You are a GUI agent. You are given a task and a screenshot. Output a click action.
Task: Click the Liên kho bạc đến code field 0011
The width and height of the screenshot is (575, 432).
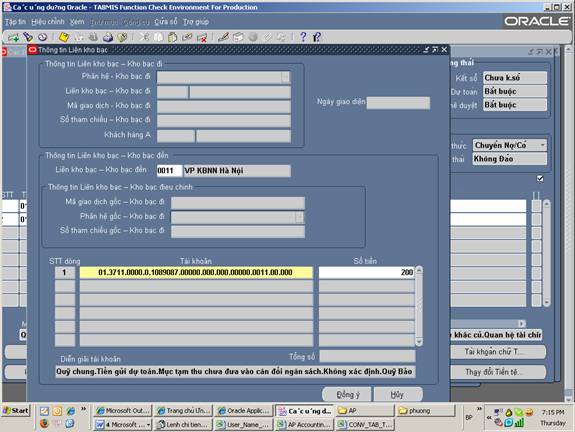169,171
